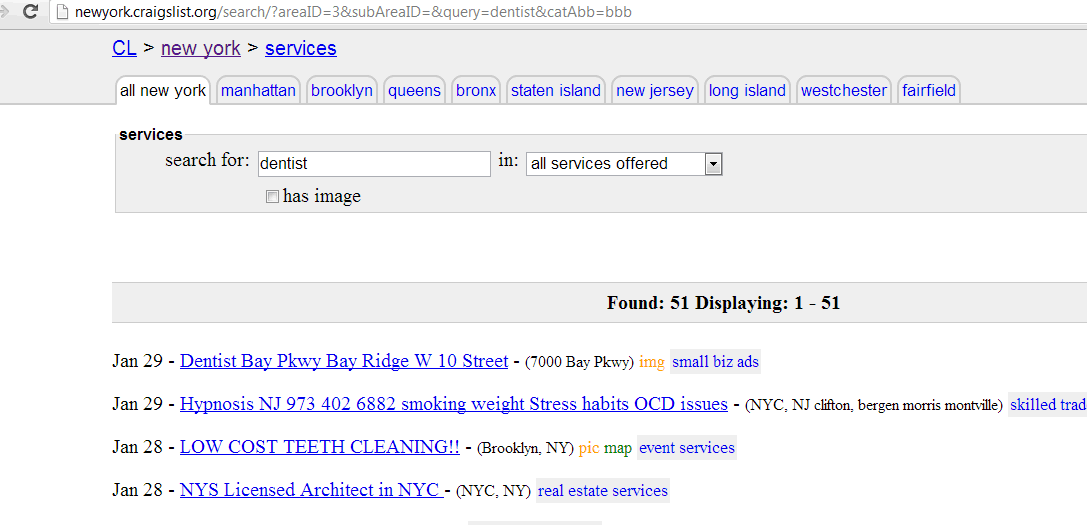Switch to the brooklyn tab
The width and height of the screenshot is (1087, 525).
(x=342, y=90)
